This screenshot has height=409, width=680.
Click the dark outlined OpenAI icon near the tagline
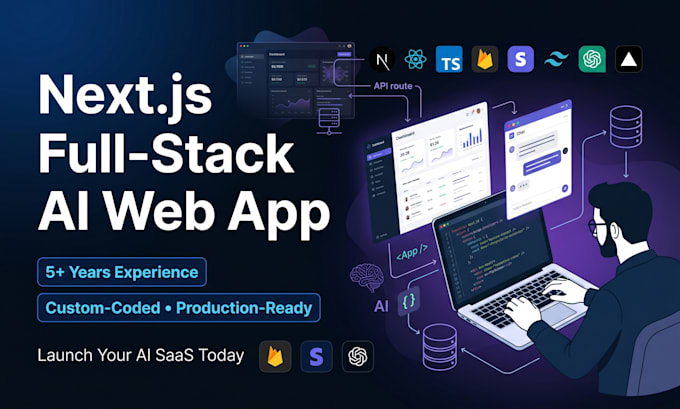pos(358,357)
